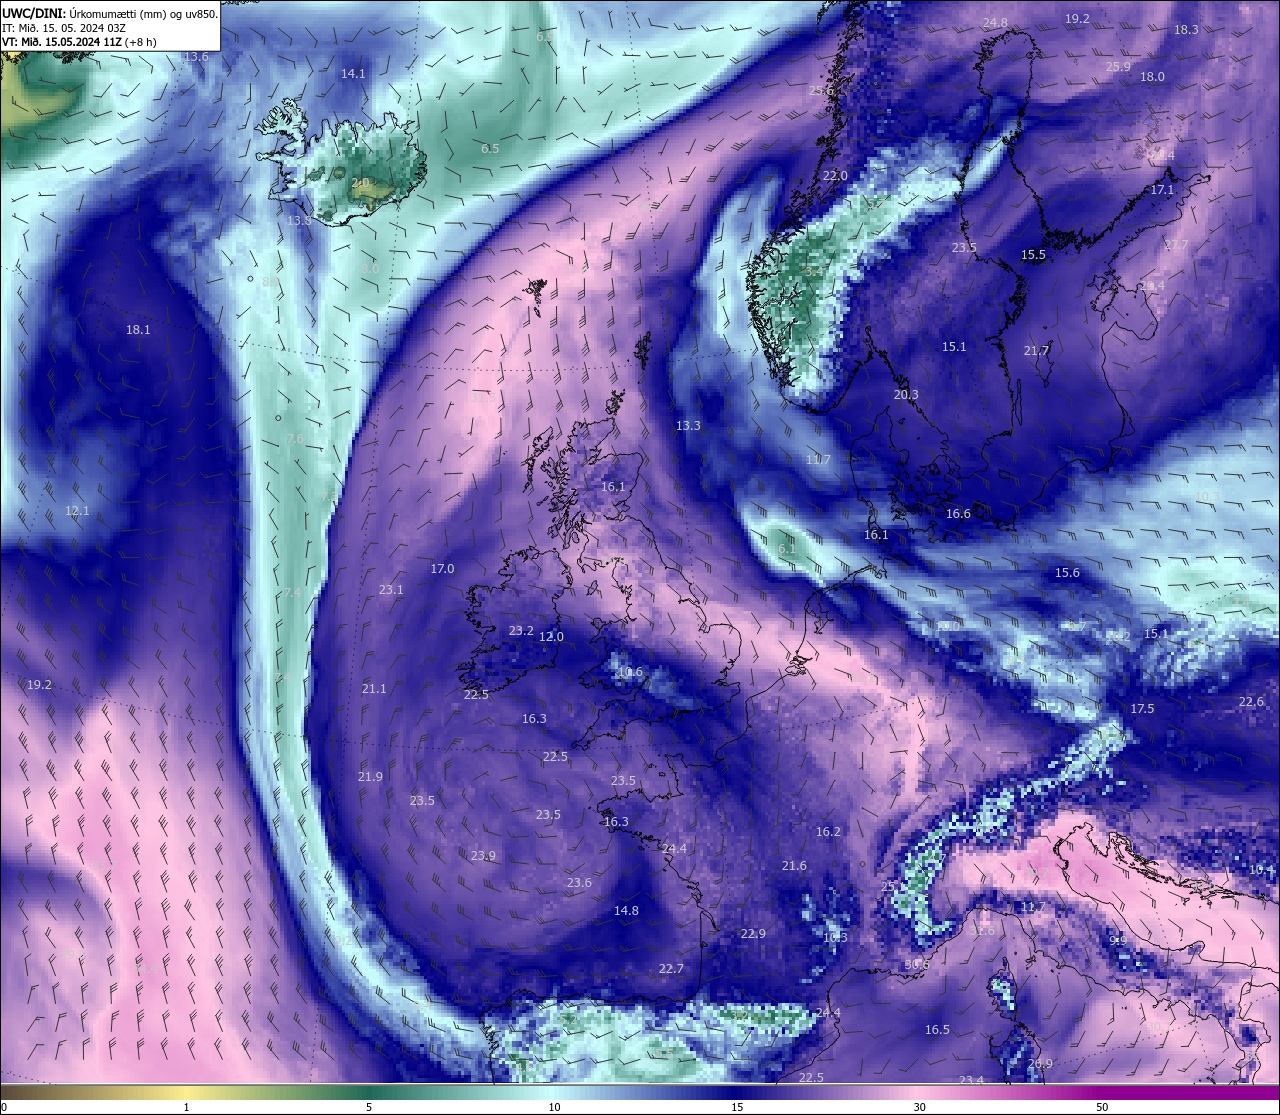This screenshot has width=1280, height=1115.
Task: Click the 22.7 value near northern Spain
Action: click(671, 969)
